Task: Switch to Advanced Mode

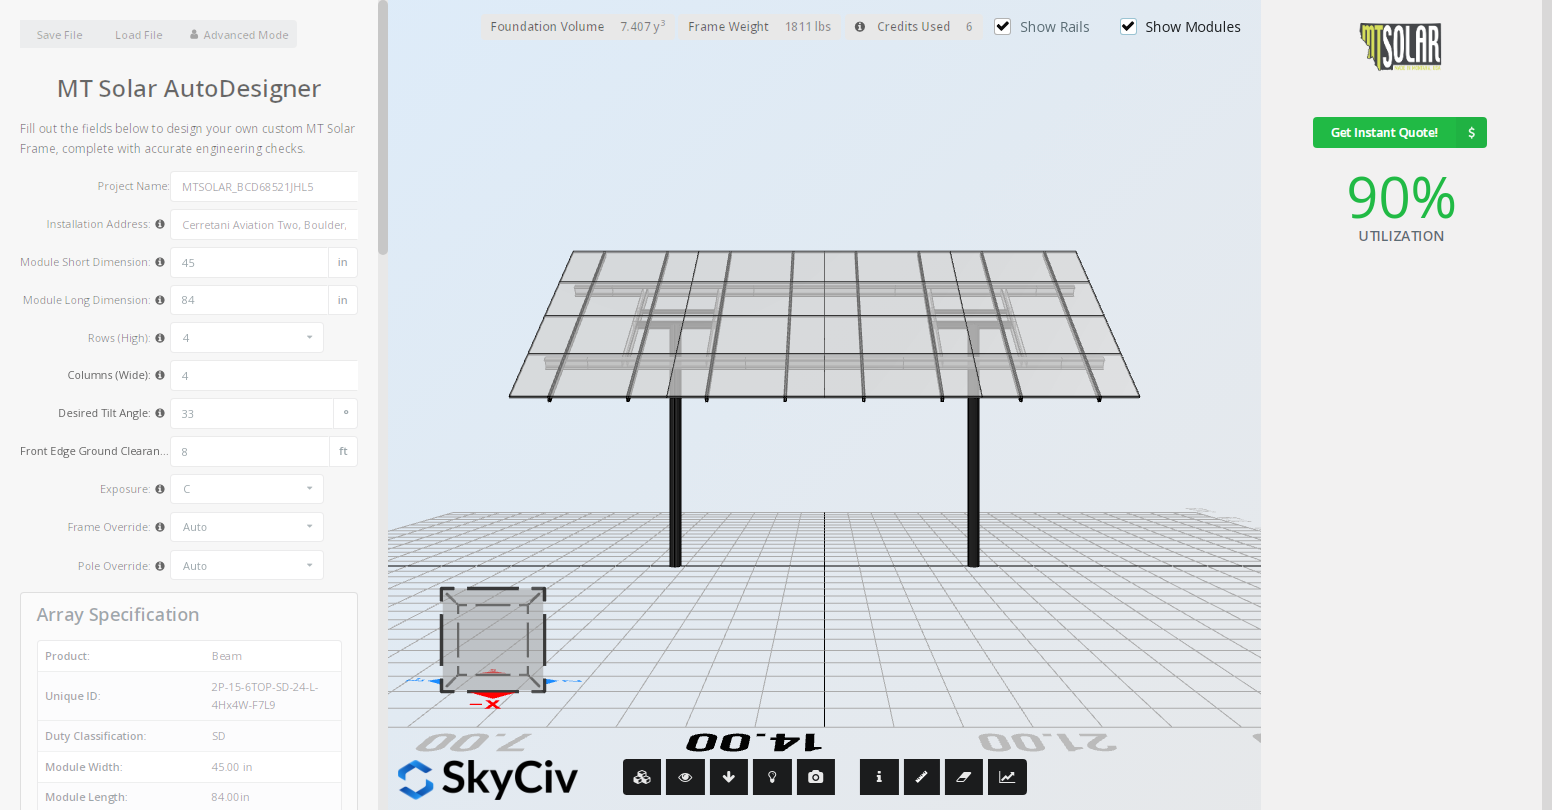Action: [x=239, y=35]
